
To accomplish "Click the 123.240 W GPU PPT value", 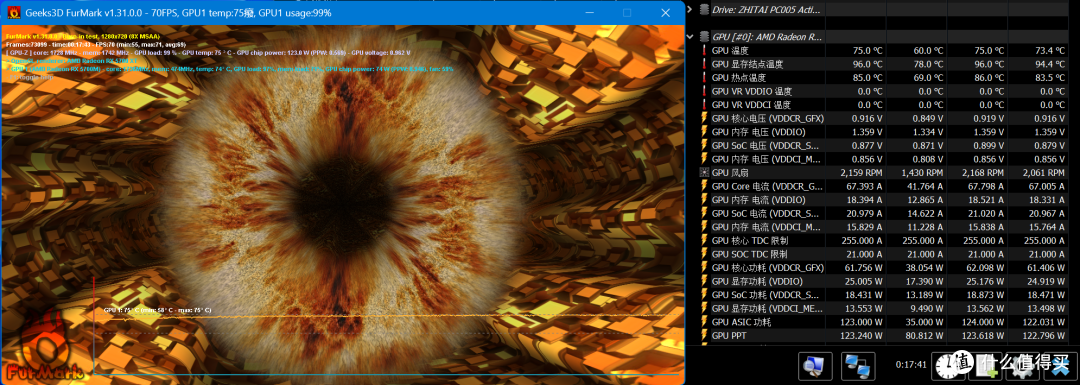I will (861, 335).
